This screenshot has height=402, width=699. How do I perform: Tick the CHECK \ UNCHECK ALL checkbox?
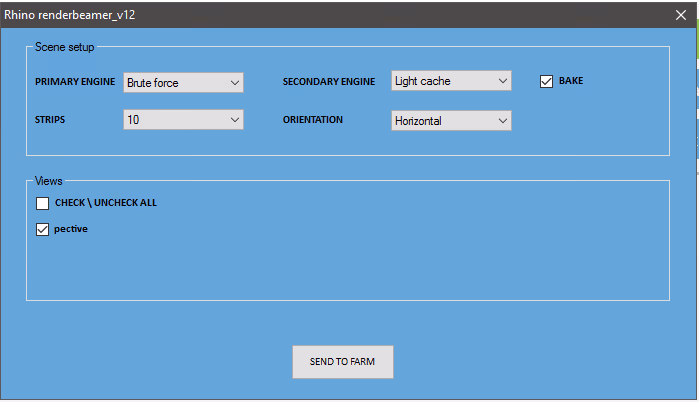[x=42, y=203]
